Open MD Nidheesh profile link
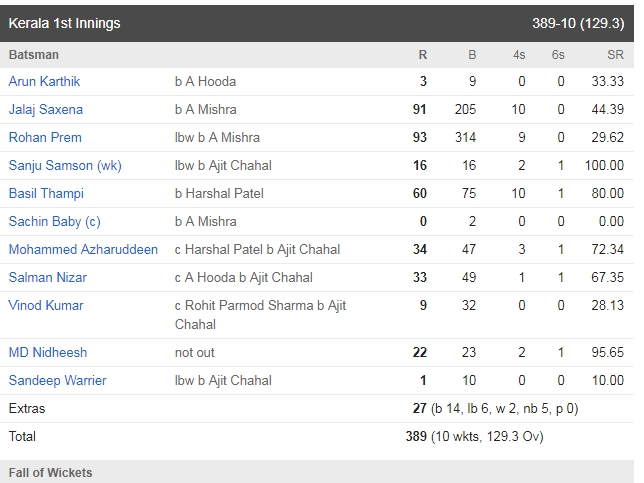 [x=48, y=352]
